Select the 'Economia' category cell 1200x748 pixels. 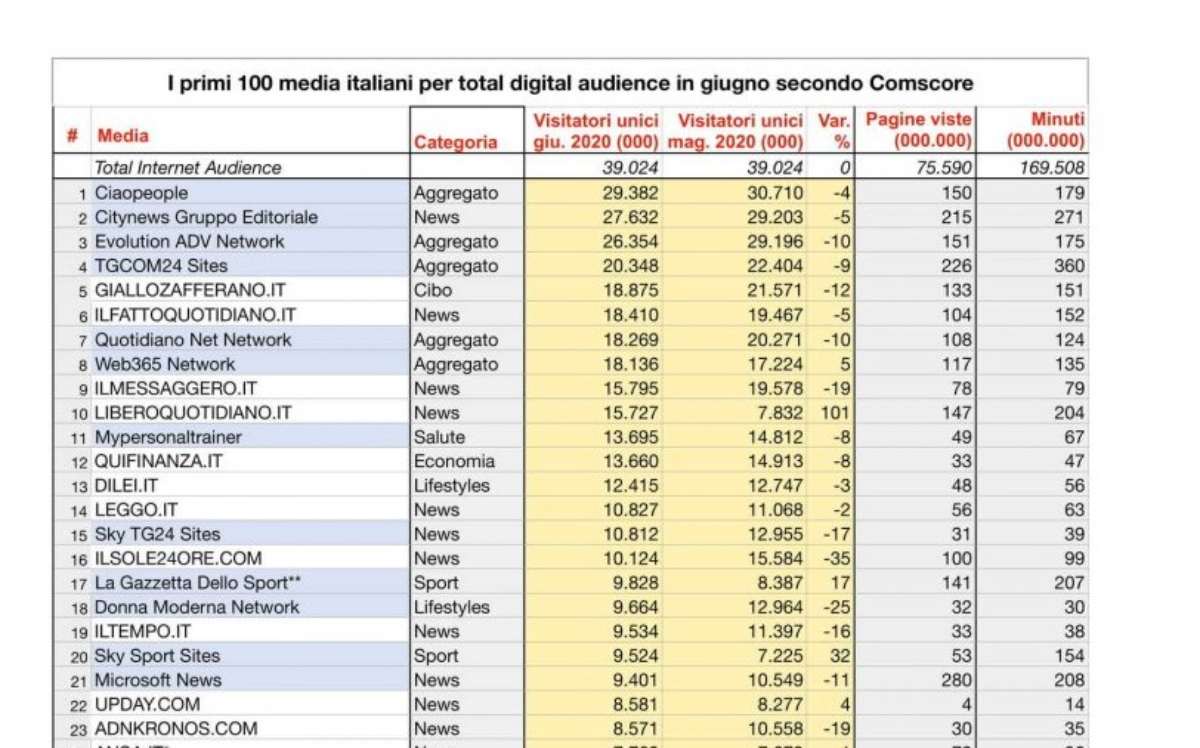point(454,461)
